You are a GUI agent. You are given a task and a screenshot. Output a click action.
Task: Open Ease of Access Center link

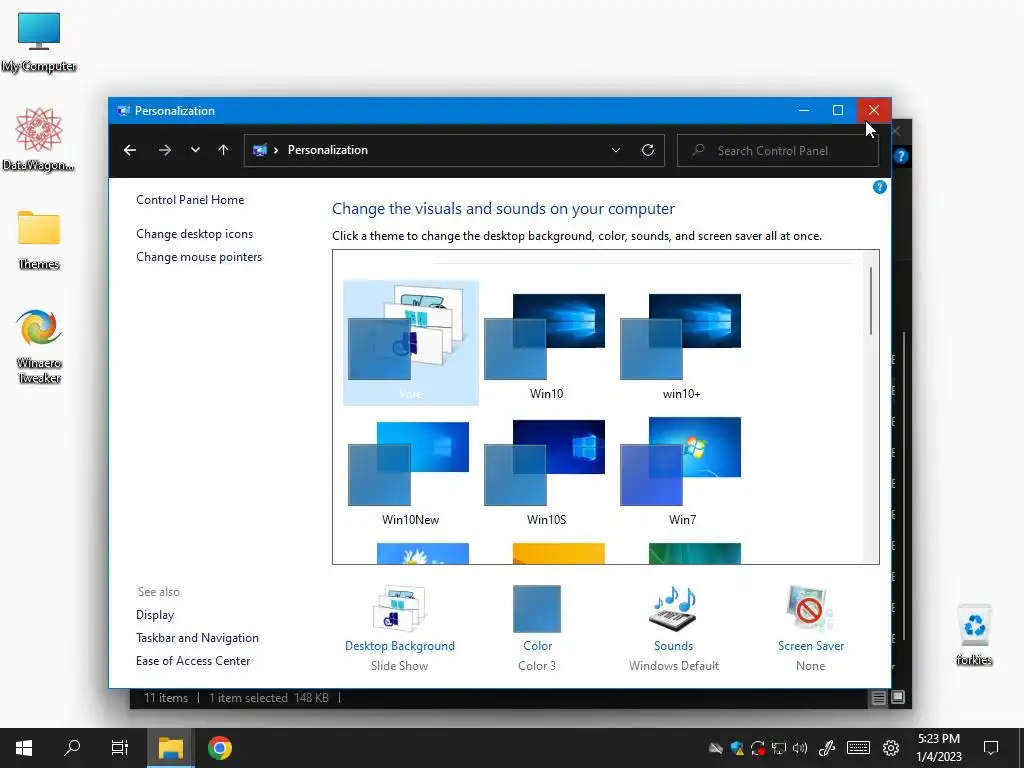[x=193, y=661]
